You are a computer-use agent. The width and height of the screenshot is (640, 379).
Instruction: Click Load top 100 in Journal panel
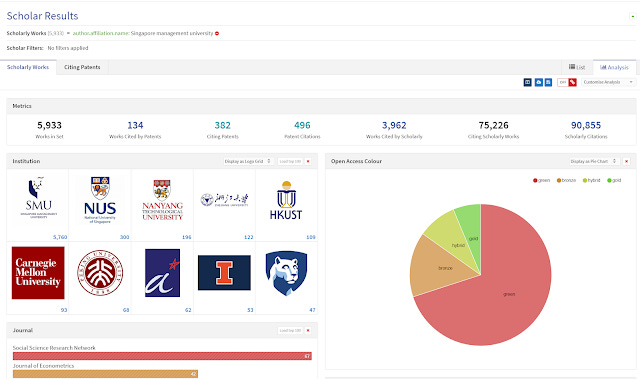point(290,330)
